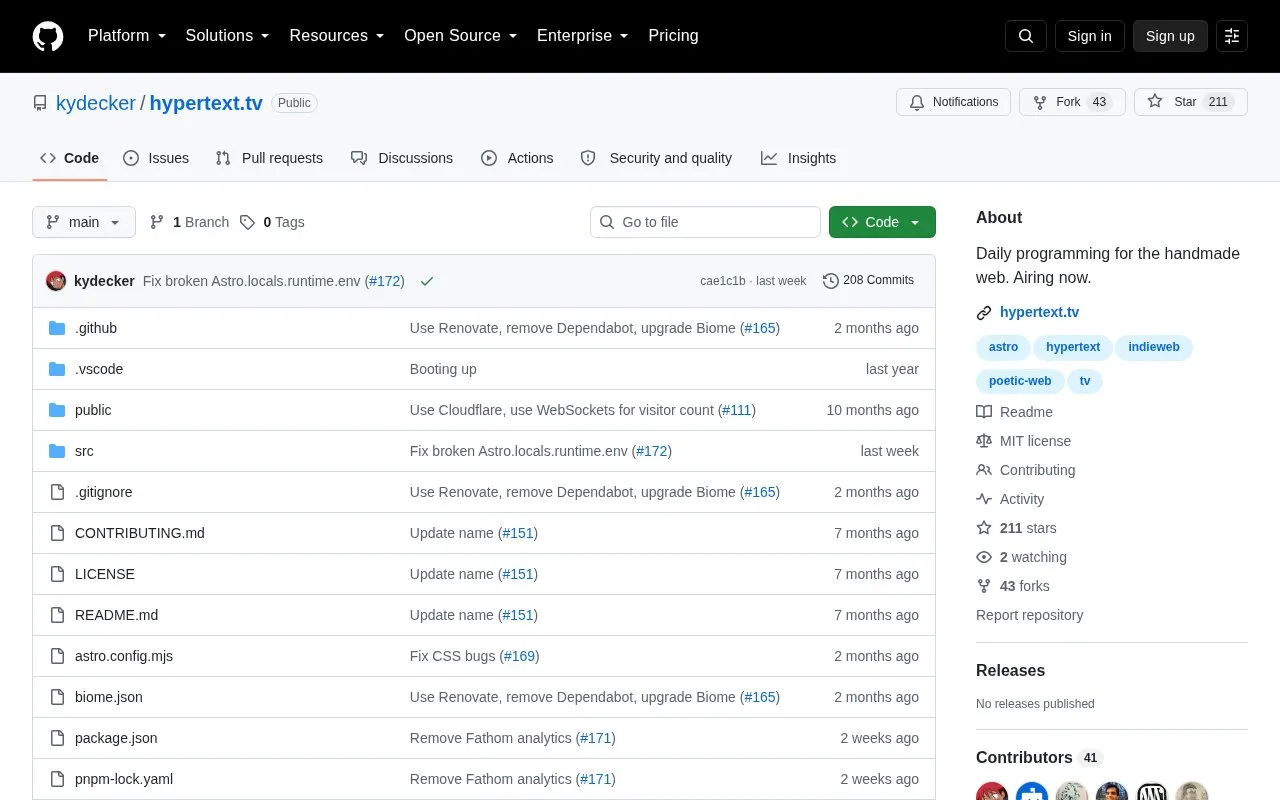The height and width of the screenshot is (800, 1280).
Task: Expand the Enterprise menu
Action: point(583,36)
